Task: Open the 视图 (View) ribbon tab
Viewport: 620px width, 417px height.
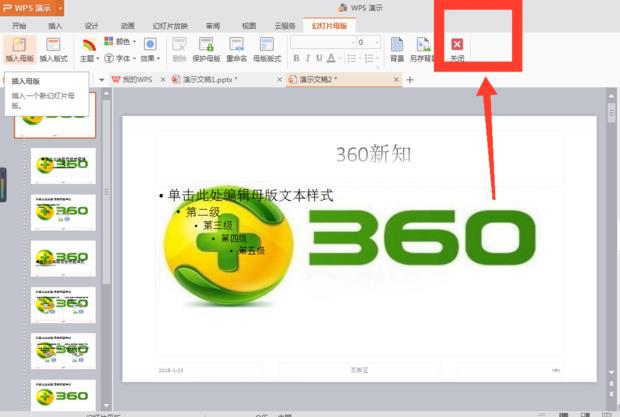Action: (249, 26)
